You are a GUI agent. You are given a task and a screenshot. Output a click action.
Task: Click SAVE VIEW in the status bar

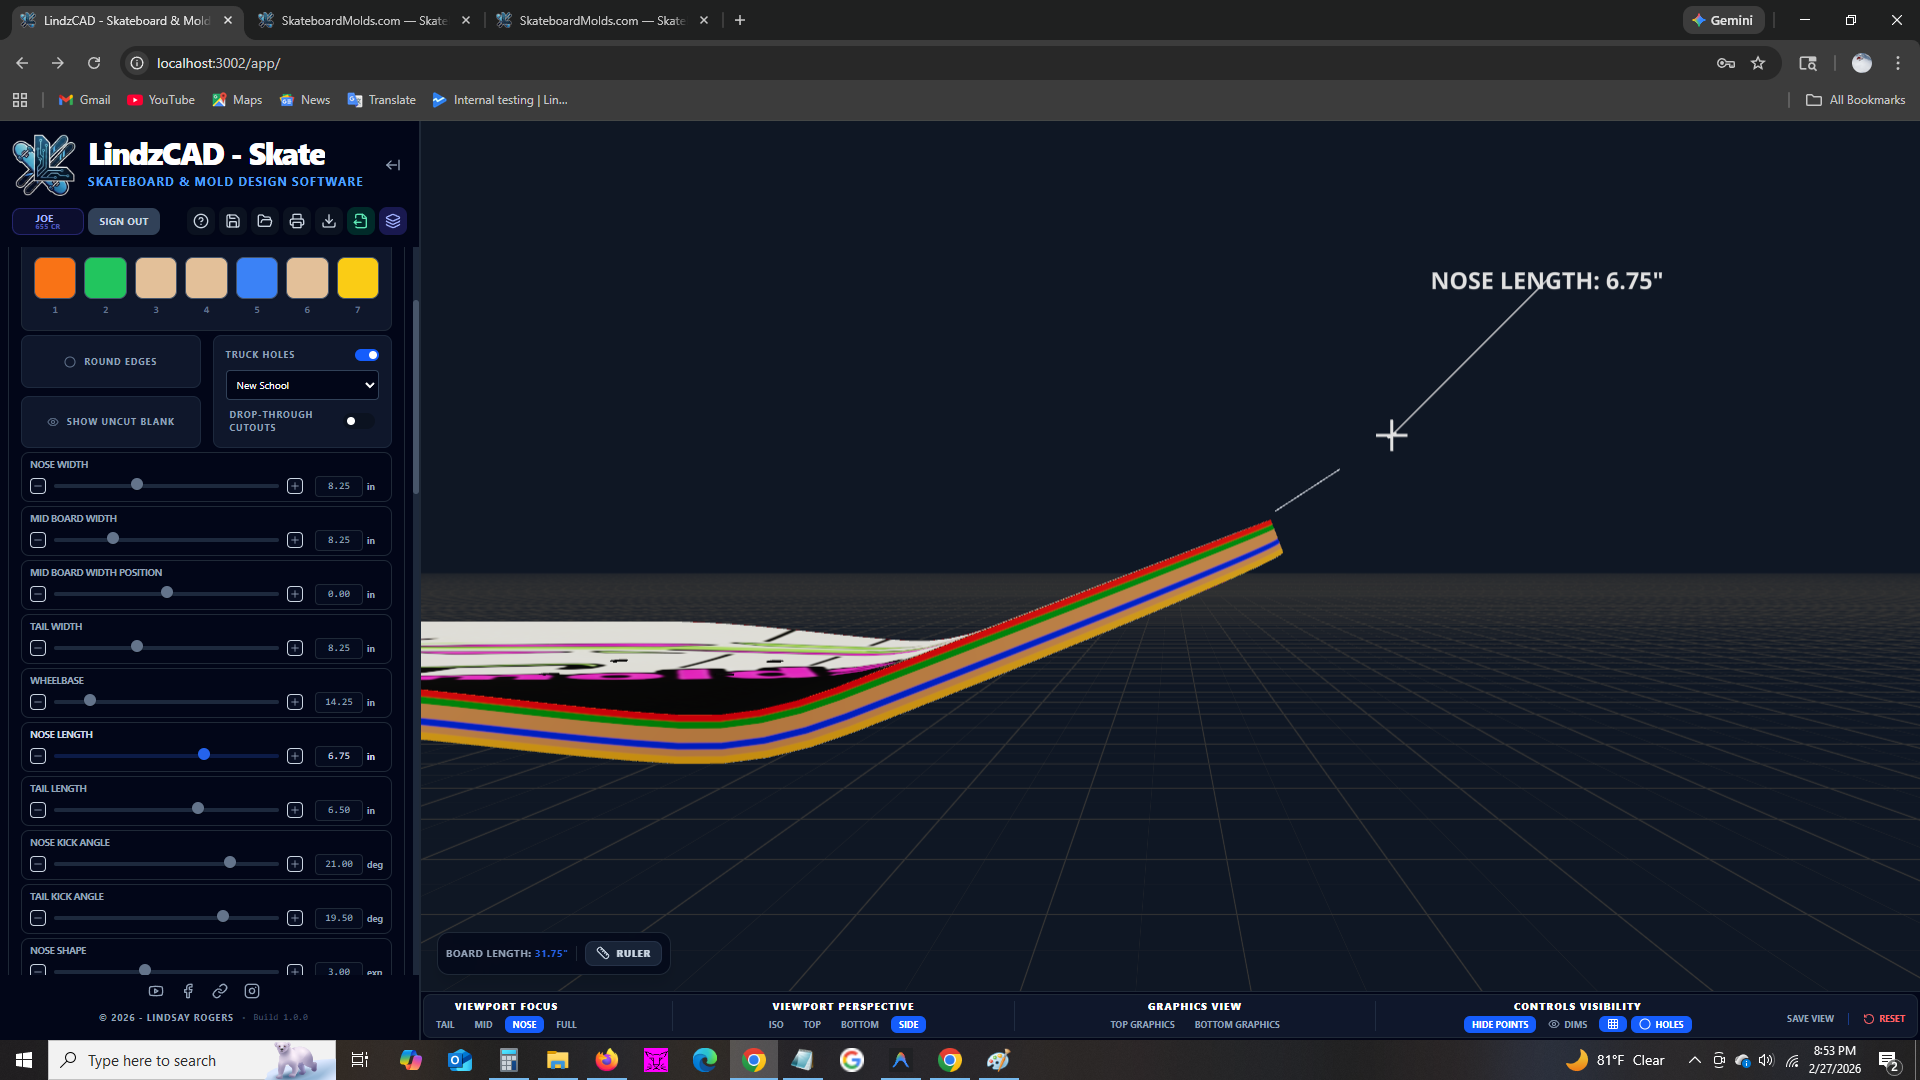pos(1810,1018)
